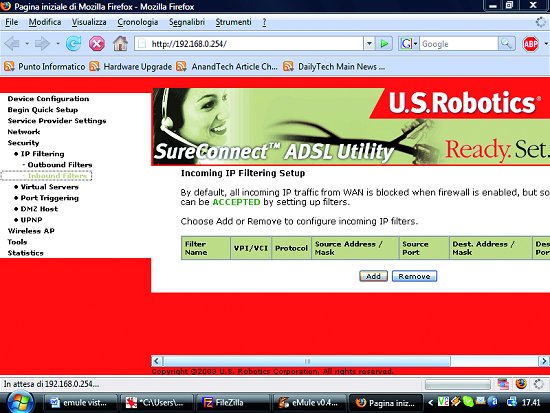Switch to Pagina iniz... Firefox taskbar button
The image size is (550, 413).
pyautogui.click(x=385, y=403)
